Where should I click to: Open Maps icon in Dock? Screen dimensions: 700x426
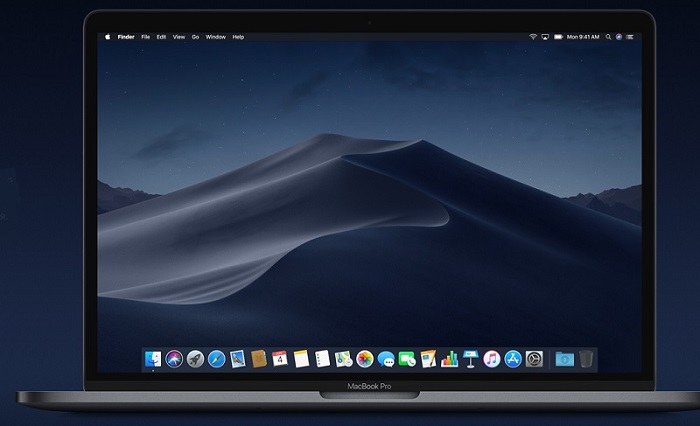point(344,359)
